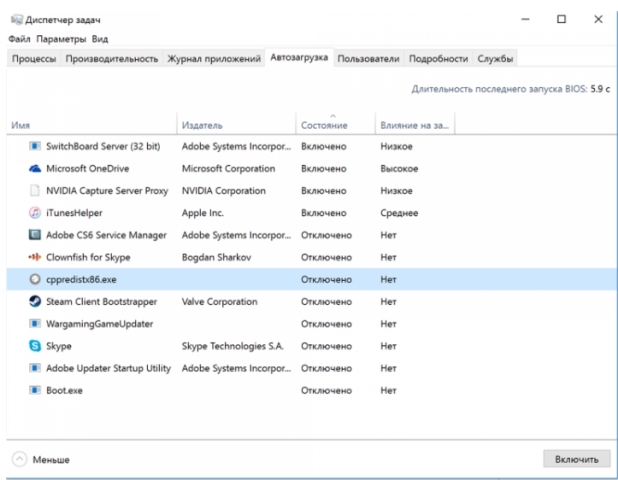618x480 pixels.
Task: Click the Включить button
Action: pyautogui.click(x=577, y=459)
